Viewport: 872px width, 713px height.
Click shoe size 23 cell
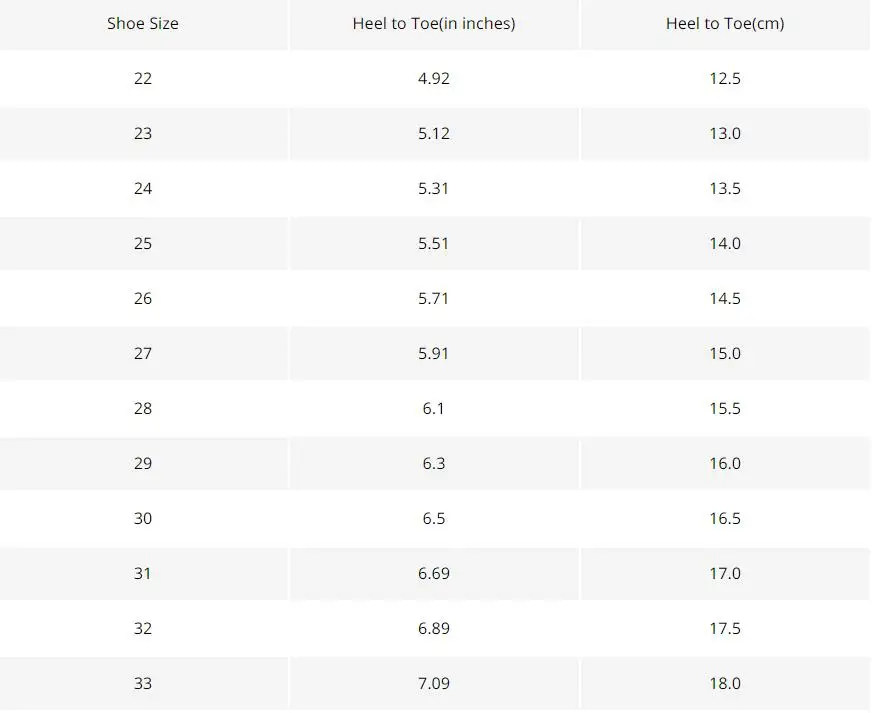coord(143,133)
